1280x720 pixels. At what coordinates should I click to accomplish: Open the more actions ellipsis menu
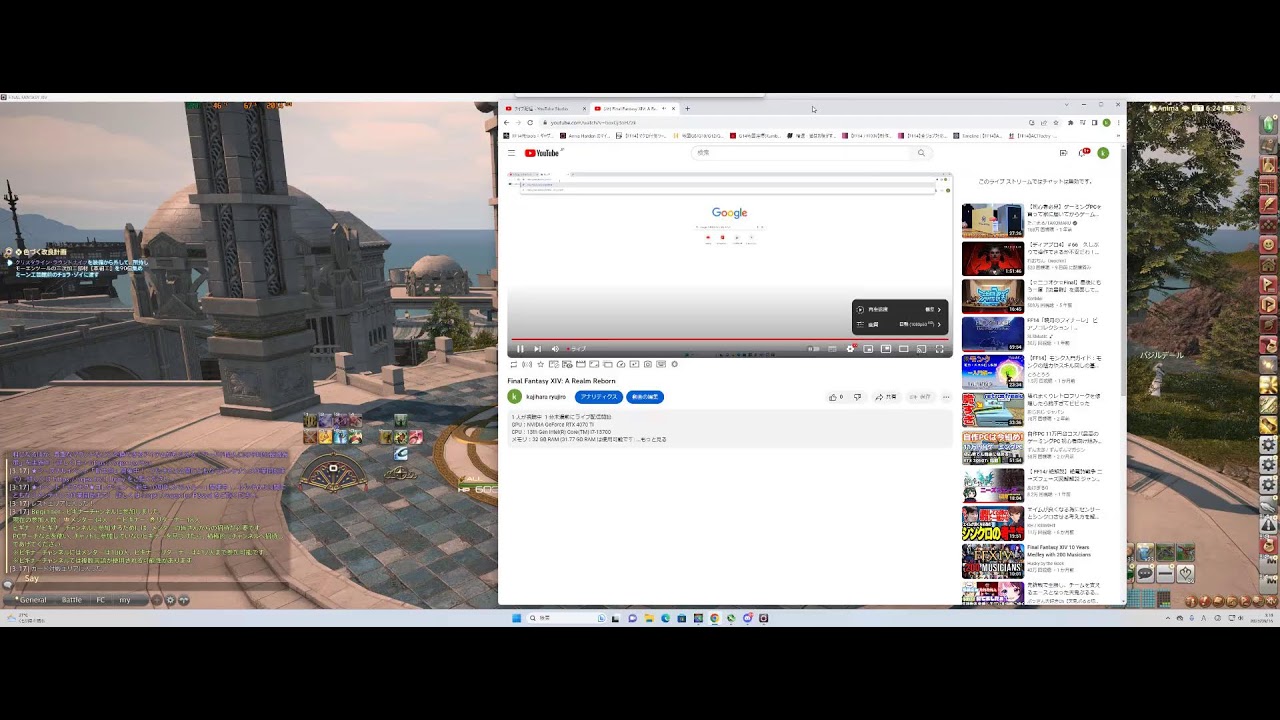946,397
